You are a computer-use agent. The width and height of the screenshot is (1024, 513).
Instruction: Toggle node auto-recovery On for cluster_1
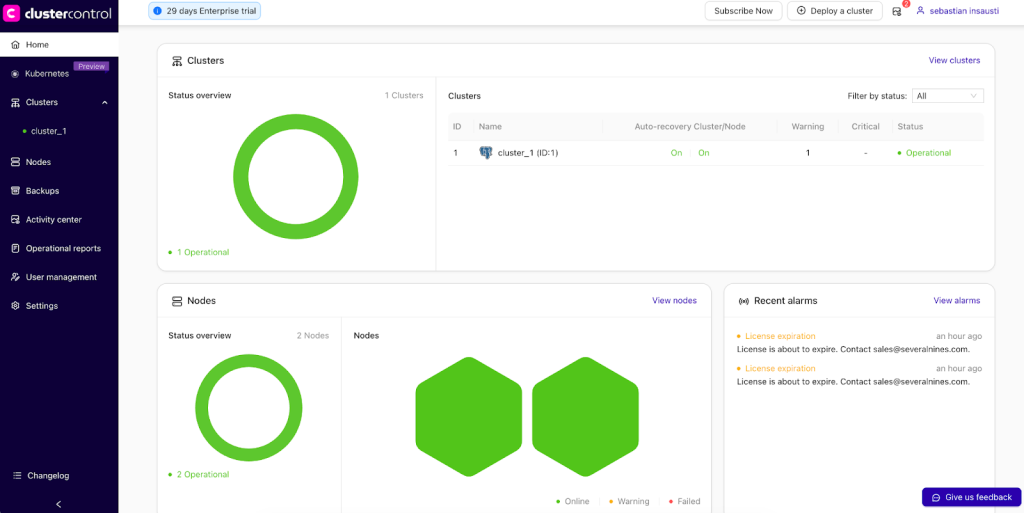[x=704, y=153]
